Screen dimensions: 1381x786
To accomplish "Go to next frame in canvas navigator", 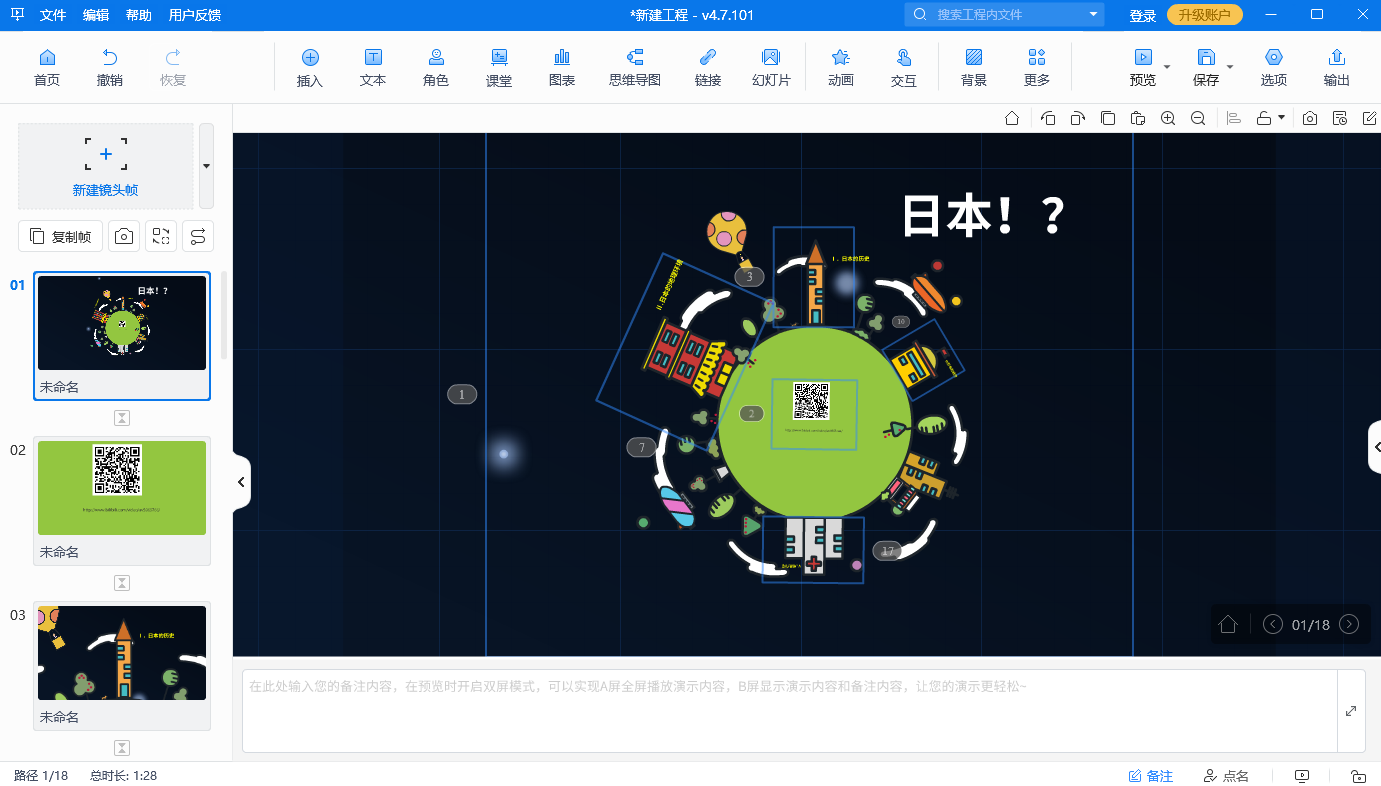I will (x=1349, y=624).
